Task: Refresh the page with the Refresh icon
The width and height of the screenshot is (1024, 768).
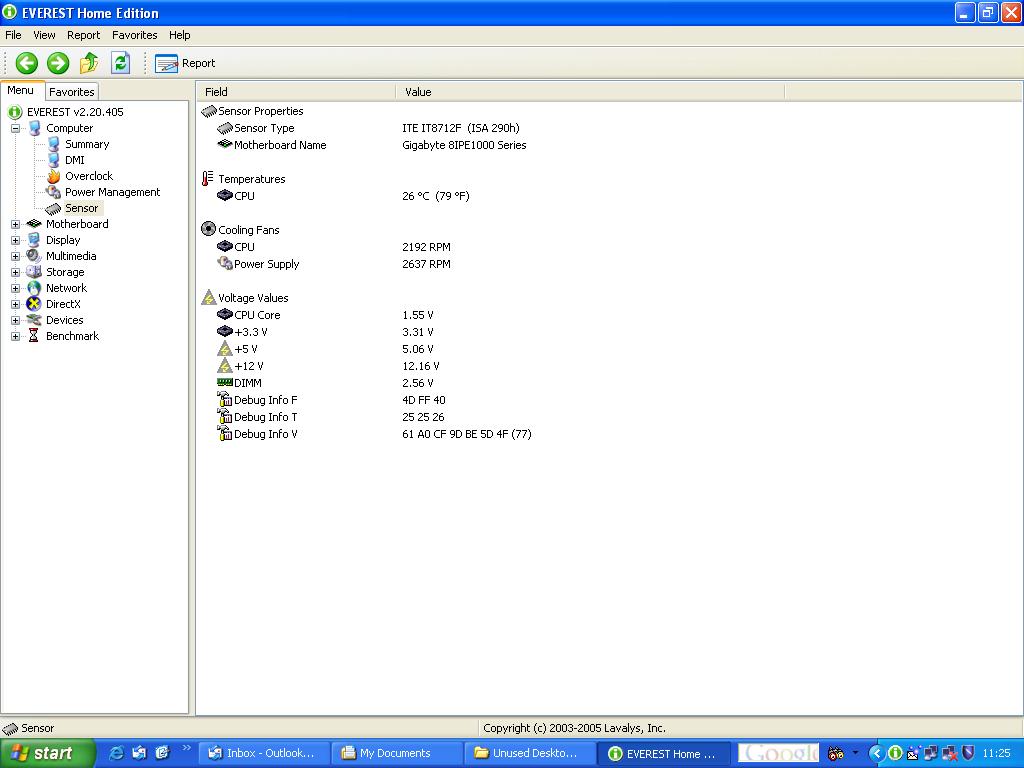Action: point(120,63)
